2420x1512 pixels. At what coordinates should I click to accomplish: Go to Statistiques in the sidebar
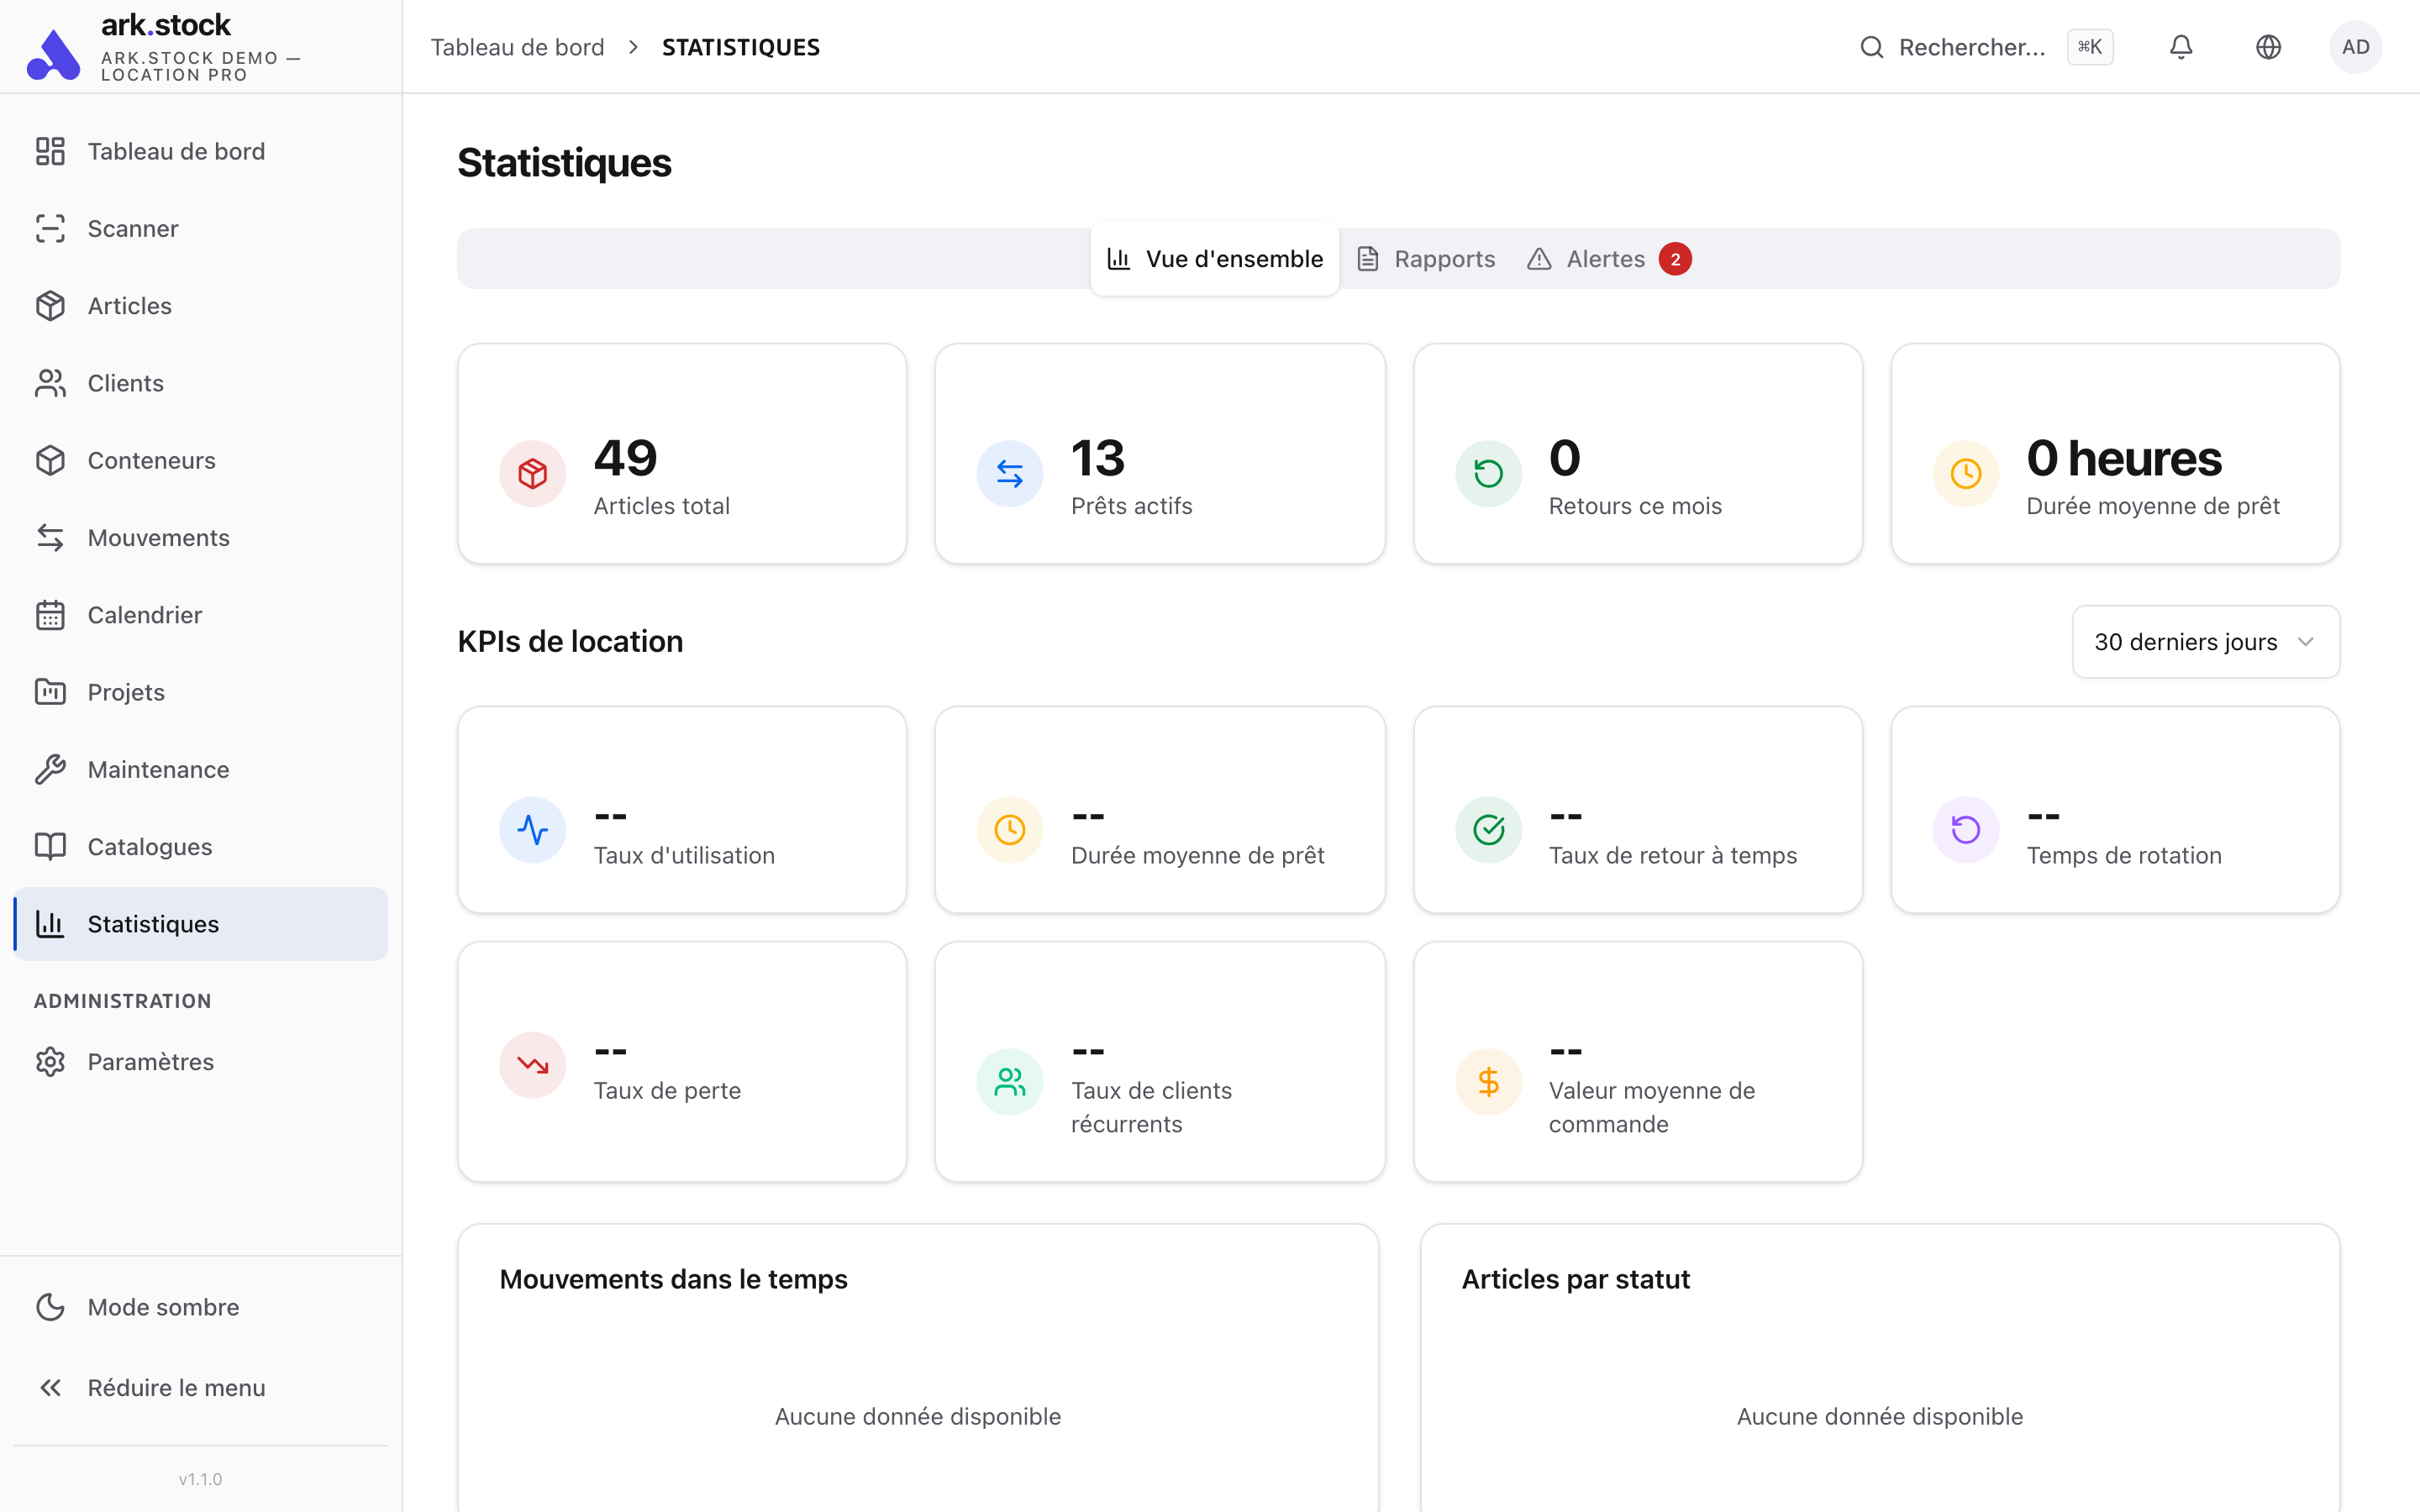click(153, 923)
